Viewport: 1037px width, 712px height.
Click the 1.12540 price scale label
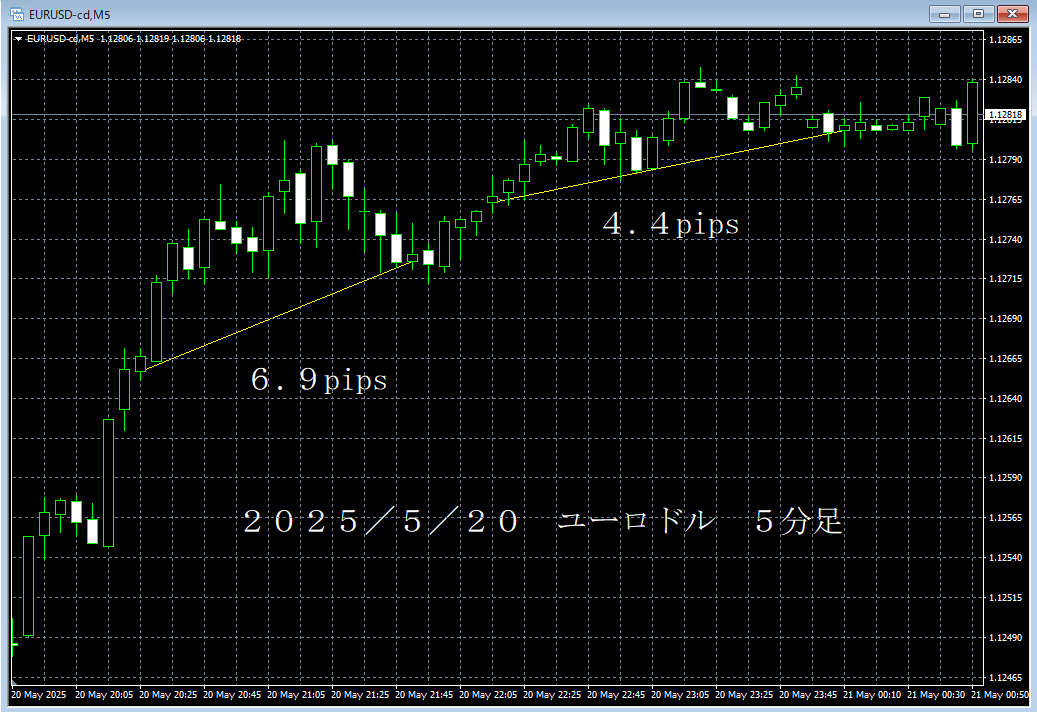(1005, 557)
